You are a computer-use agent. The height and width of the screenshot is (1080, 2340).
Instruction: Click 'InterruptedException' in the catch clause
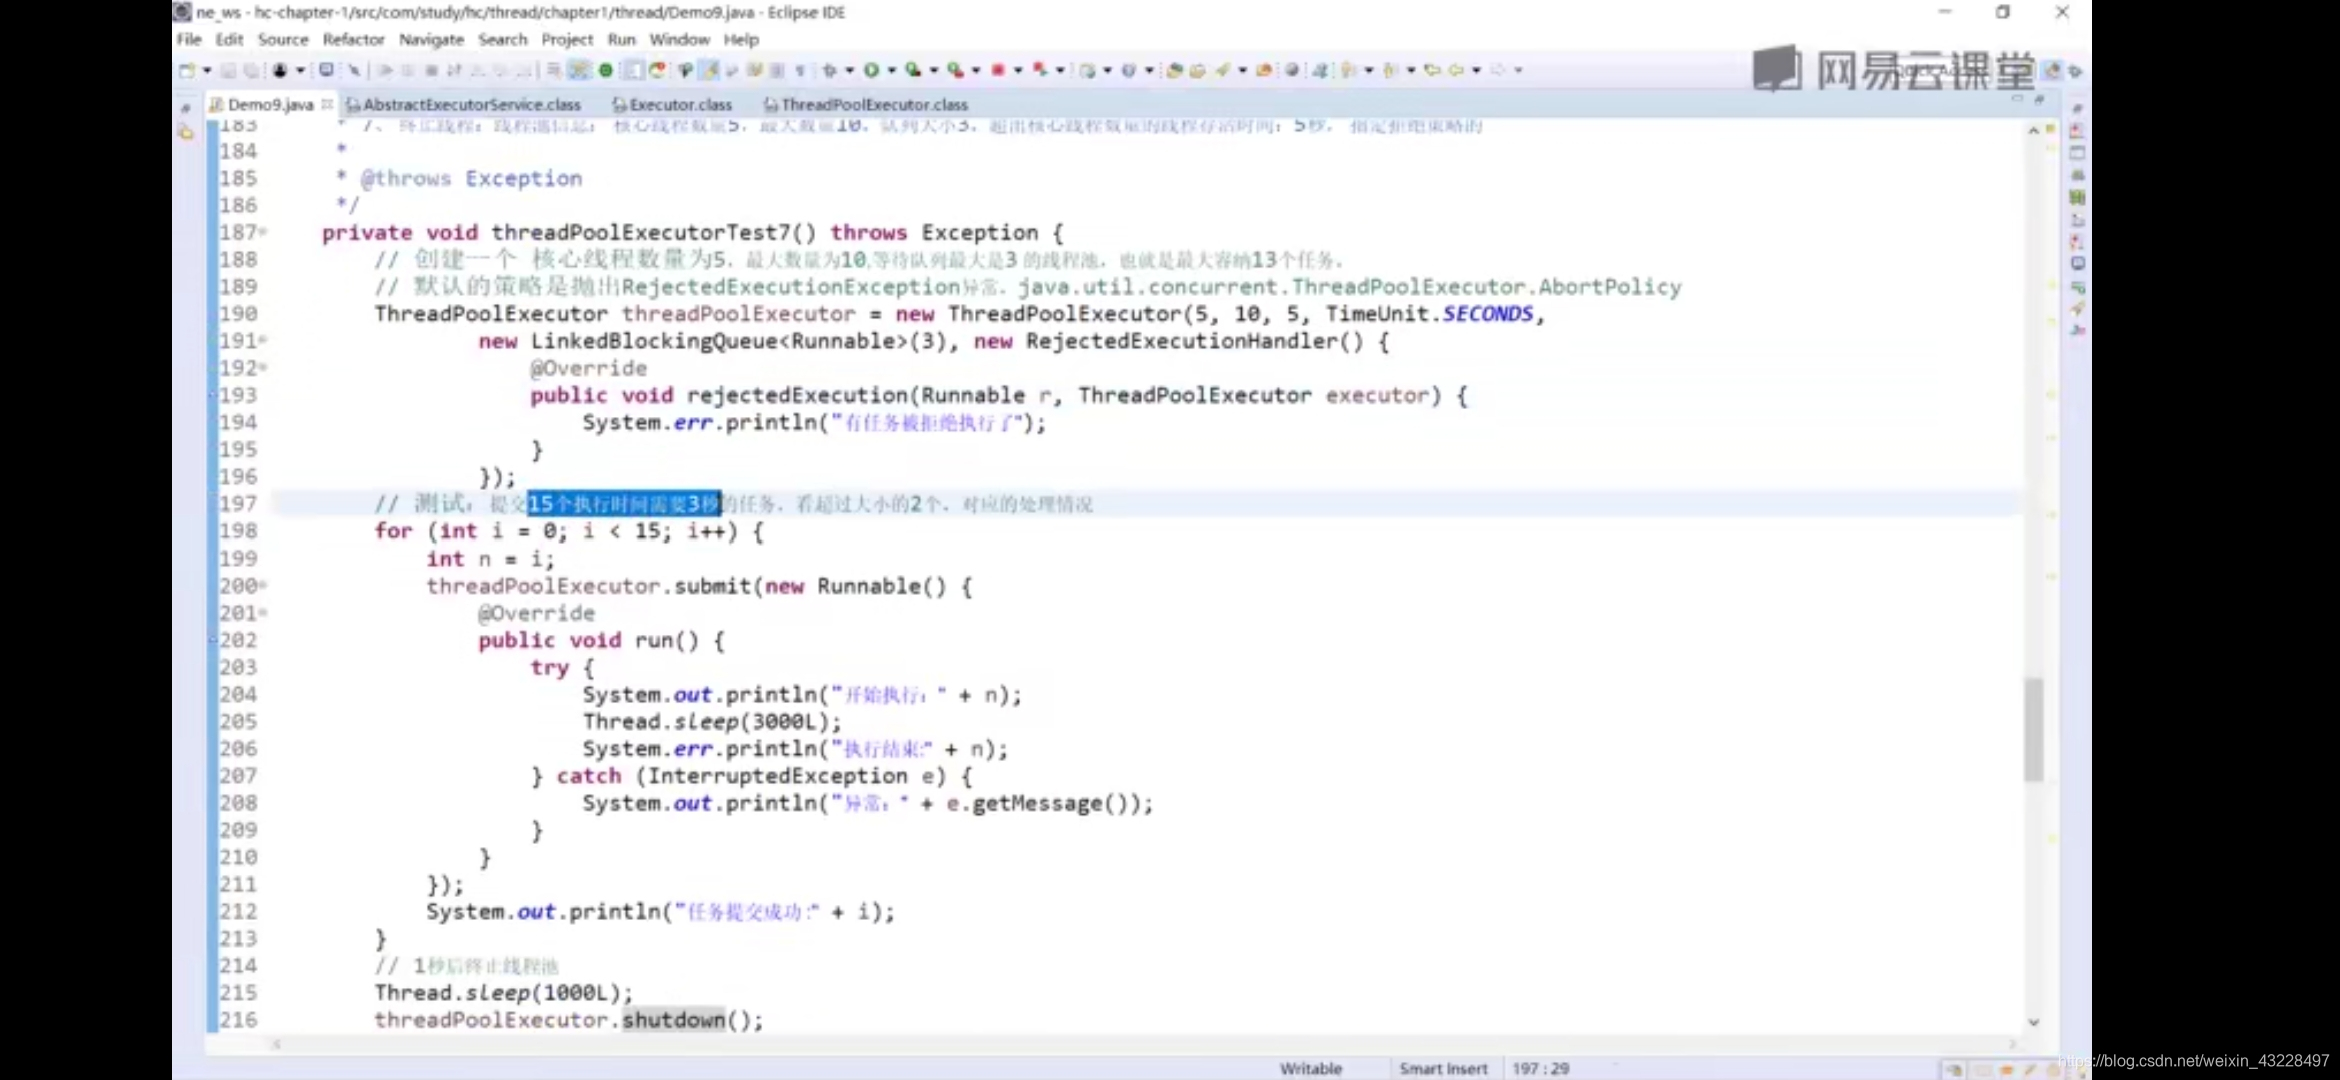[x=777, y=776]
